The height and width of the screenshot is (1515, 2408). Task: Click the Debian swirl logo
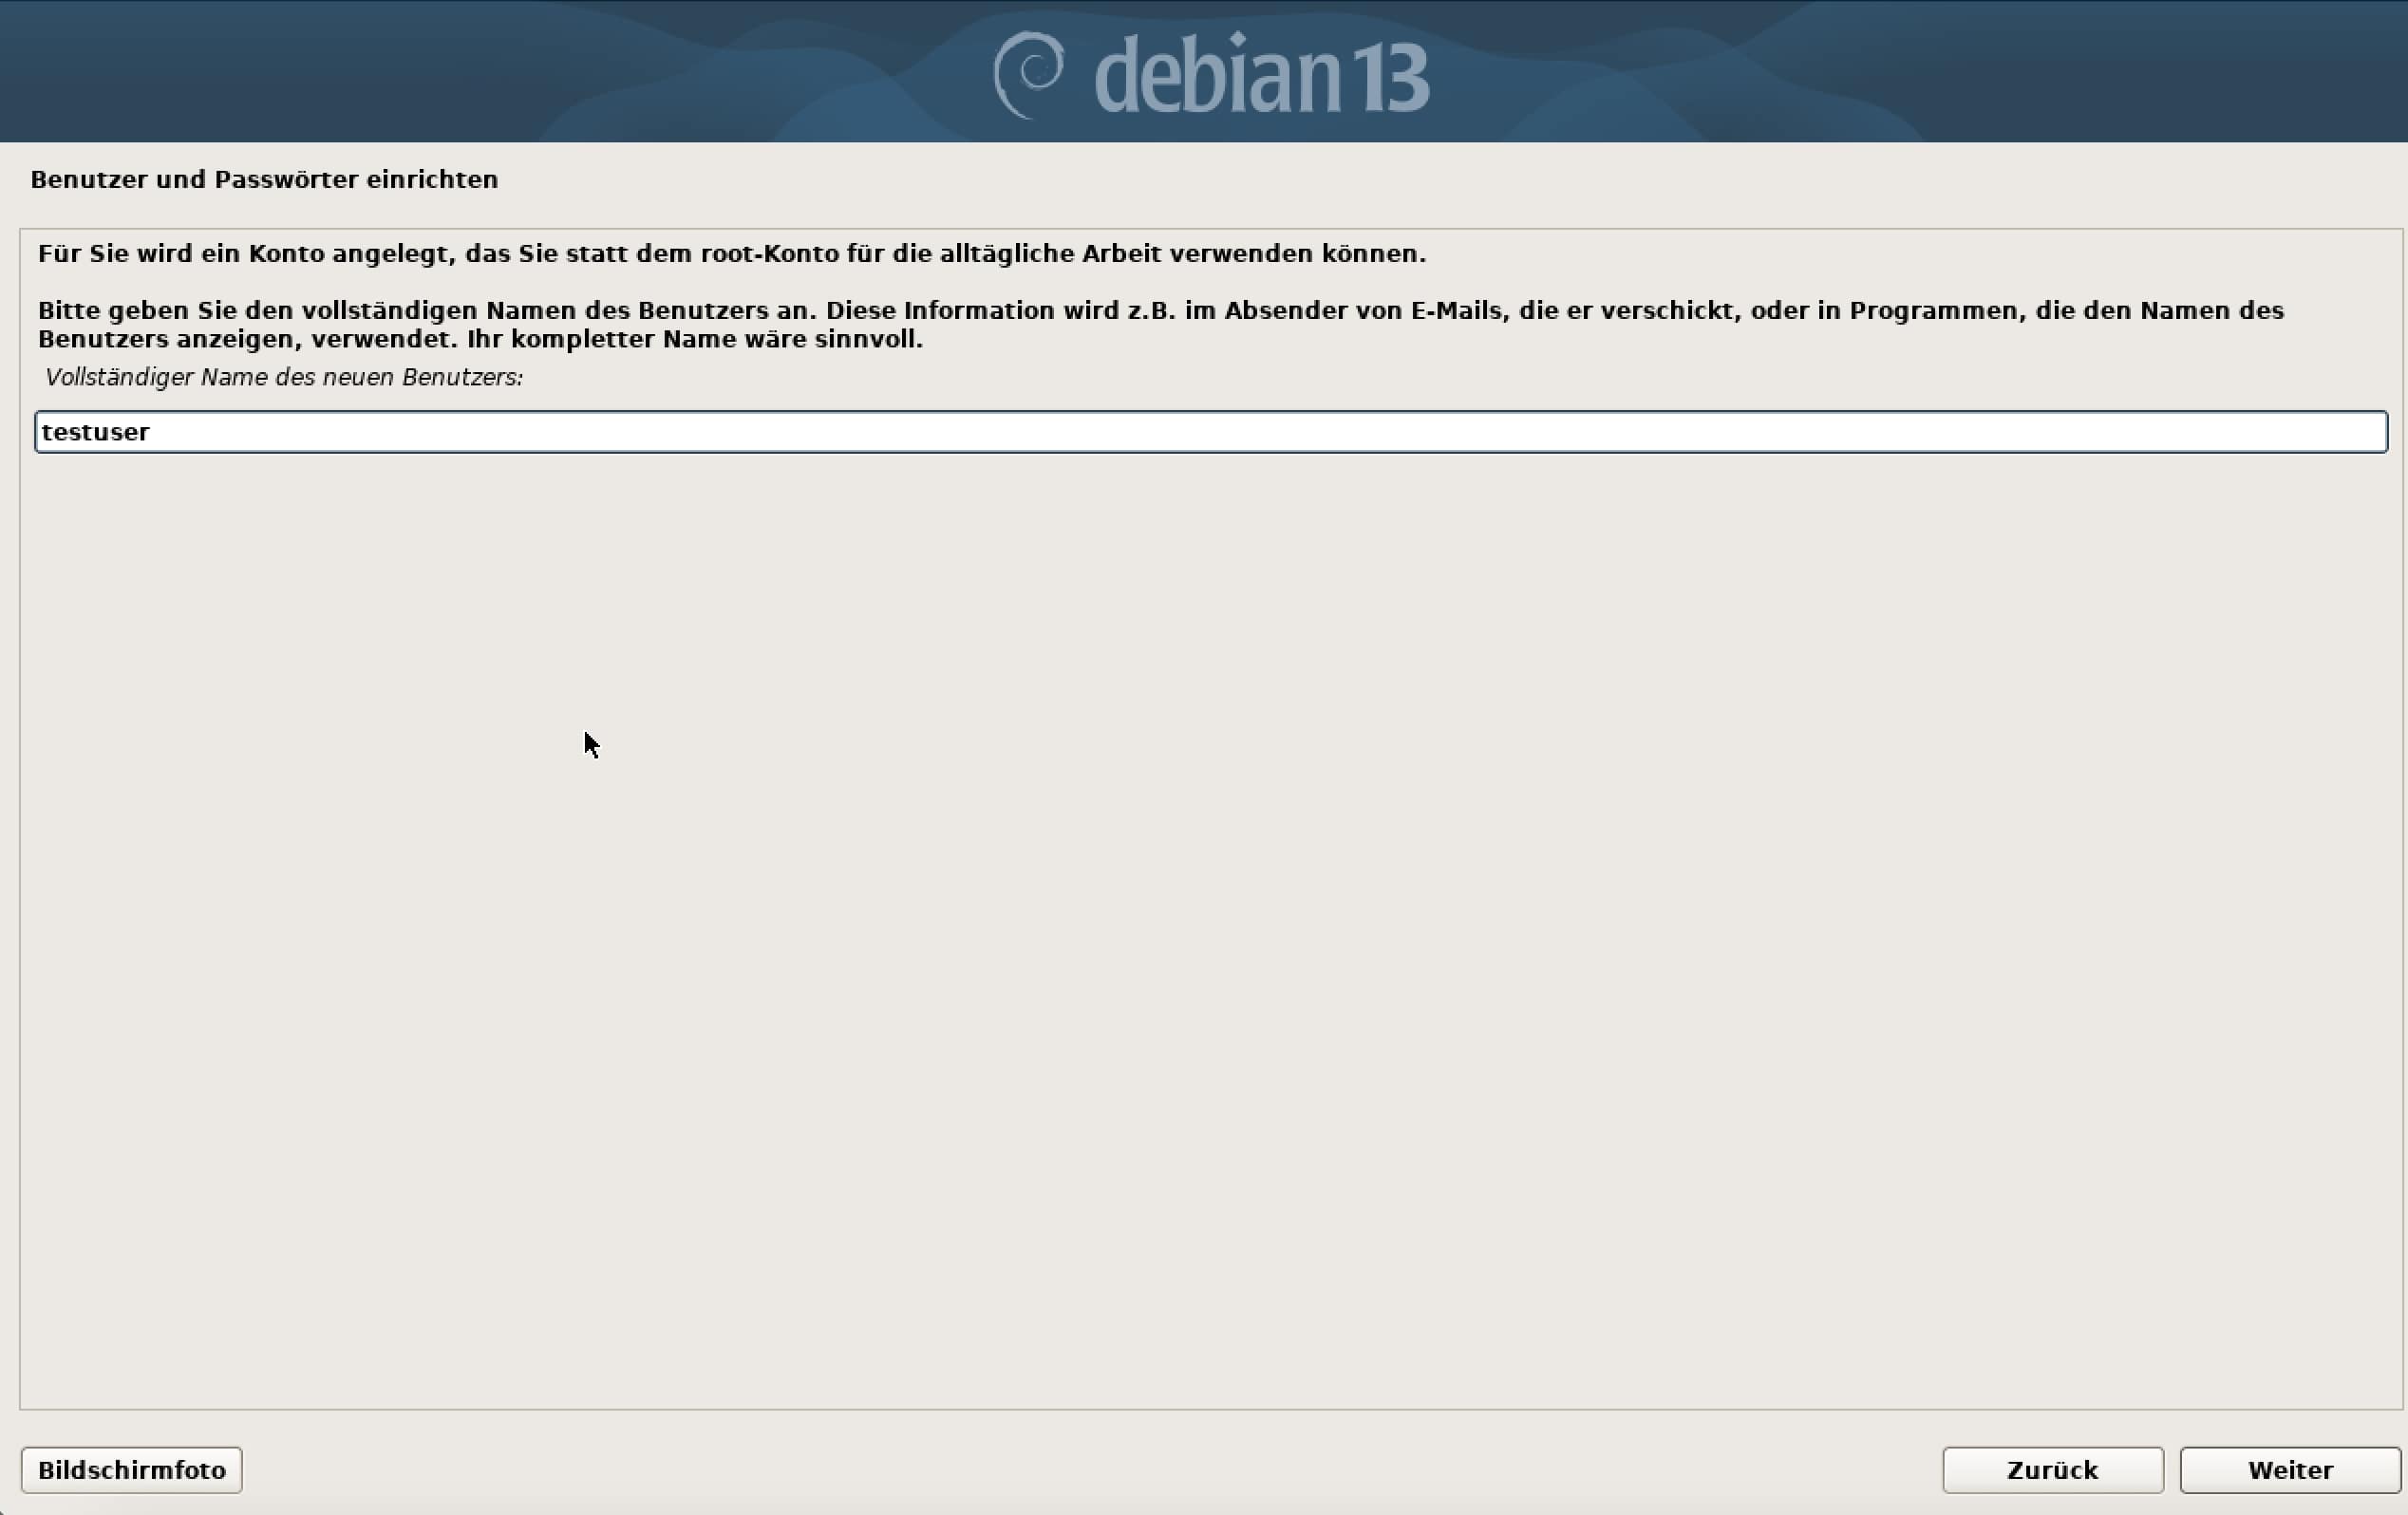(x=1028, y=75)
